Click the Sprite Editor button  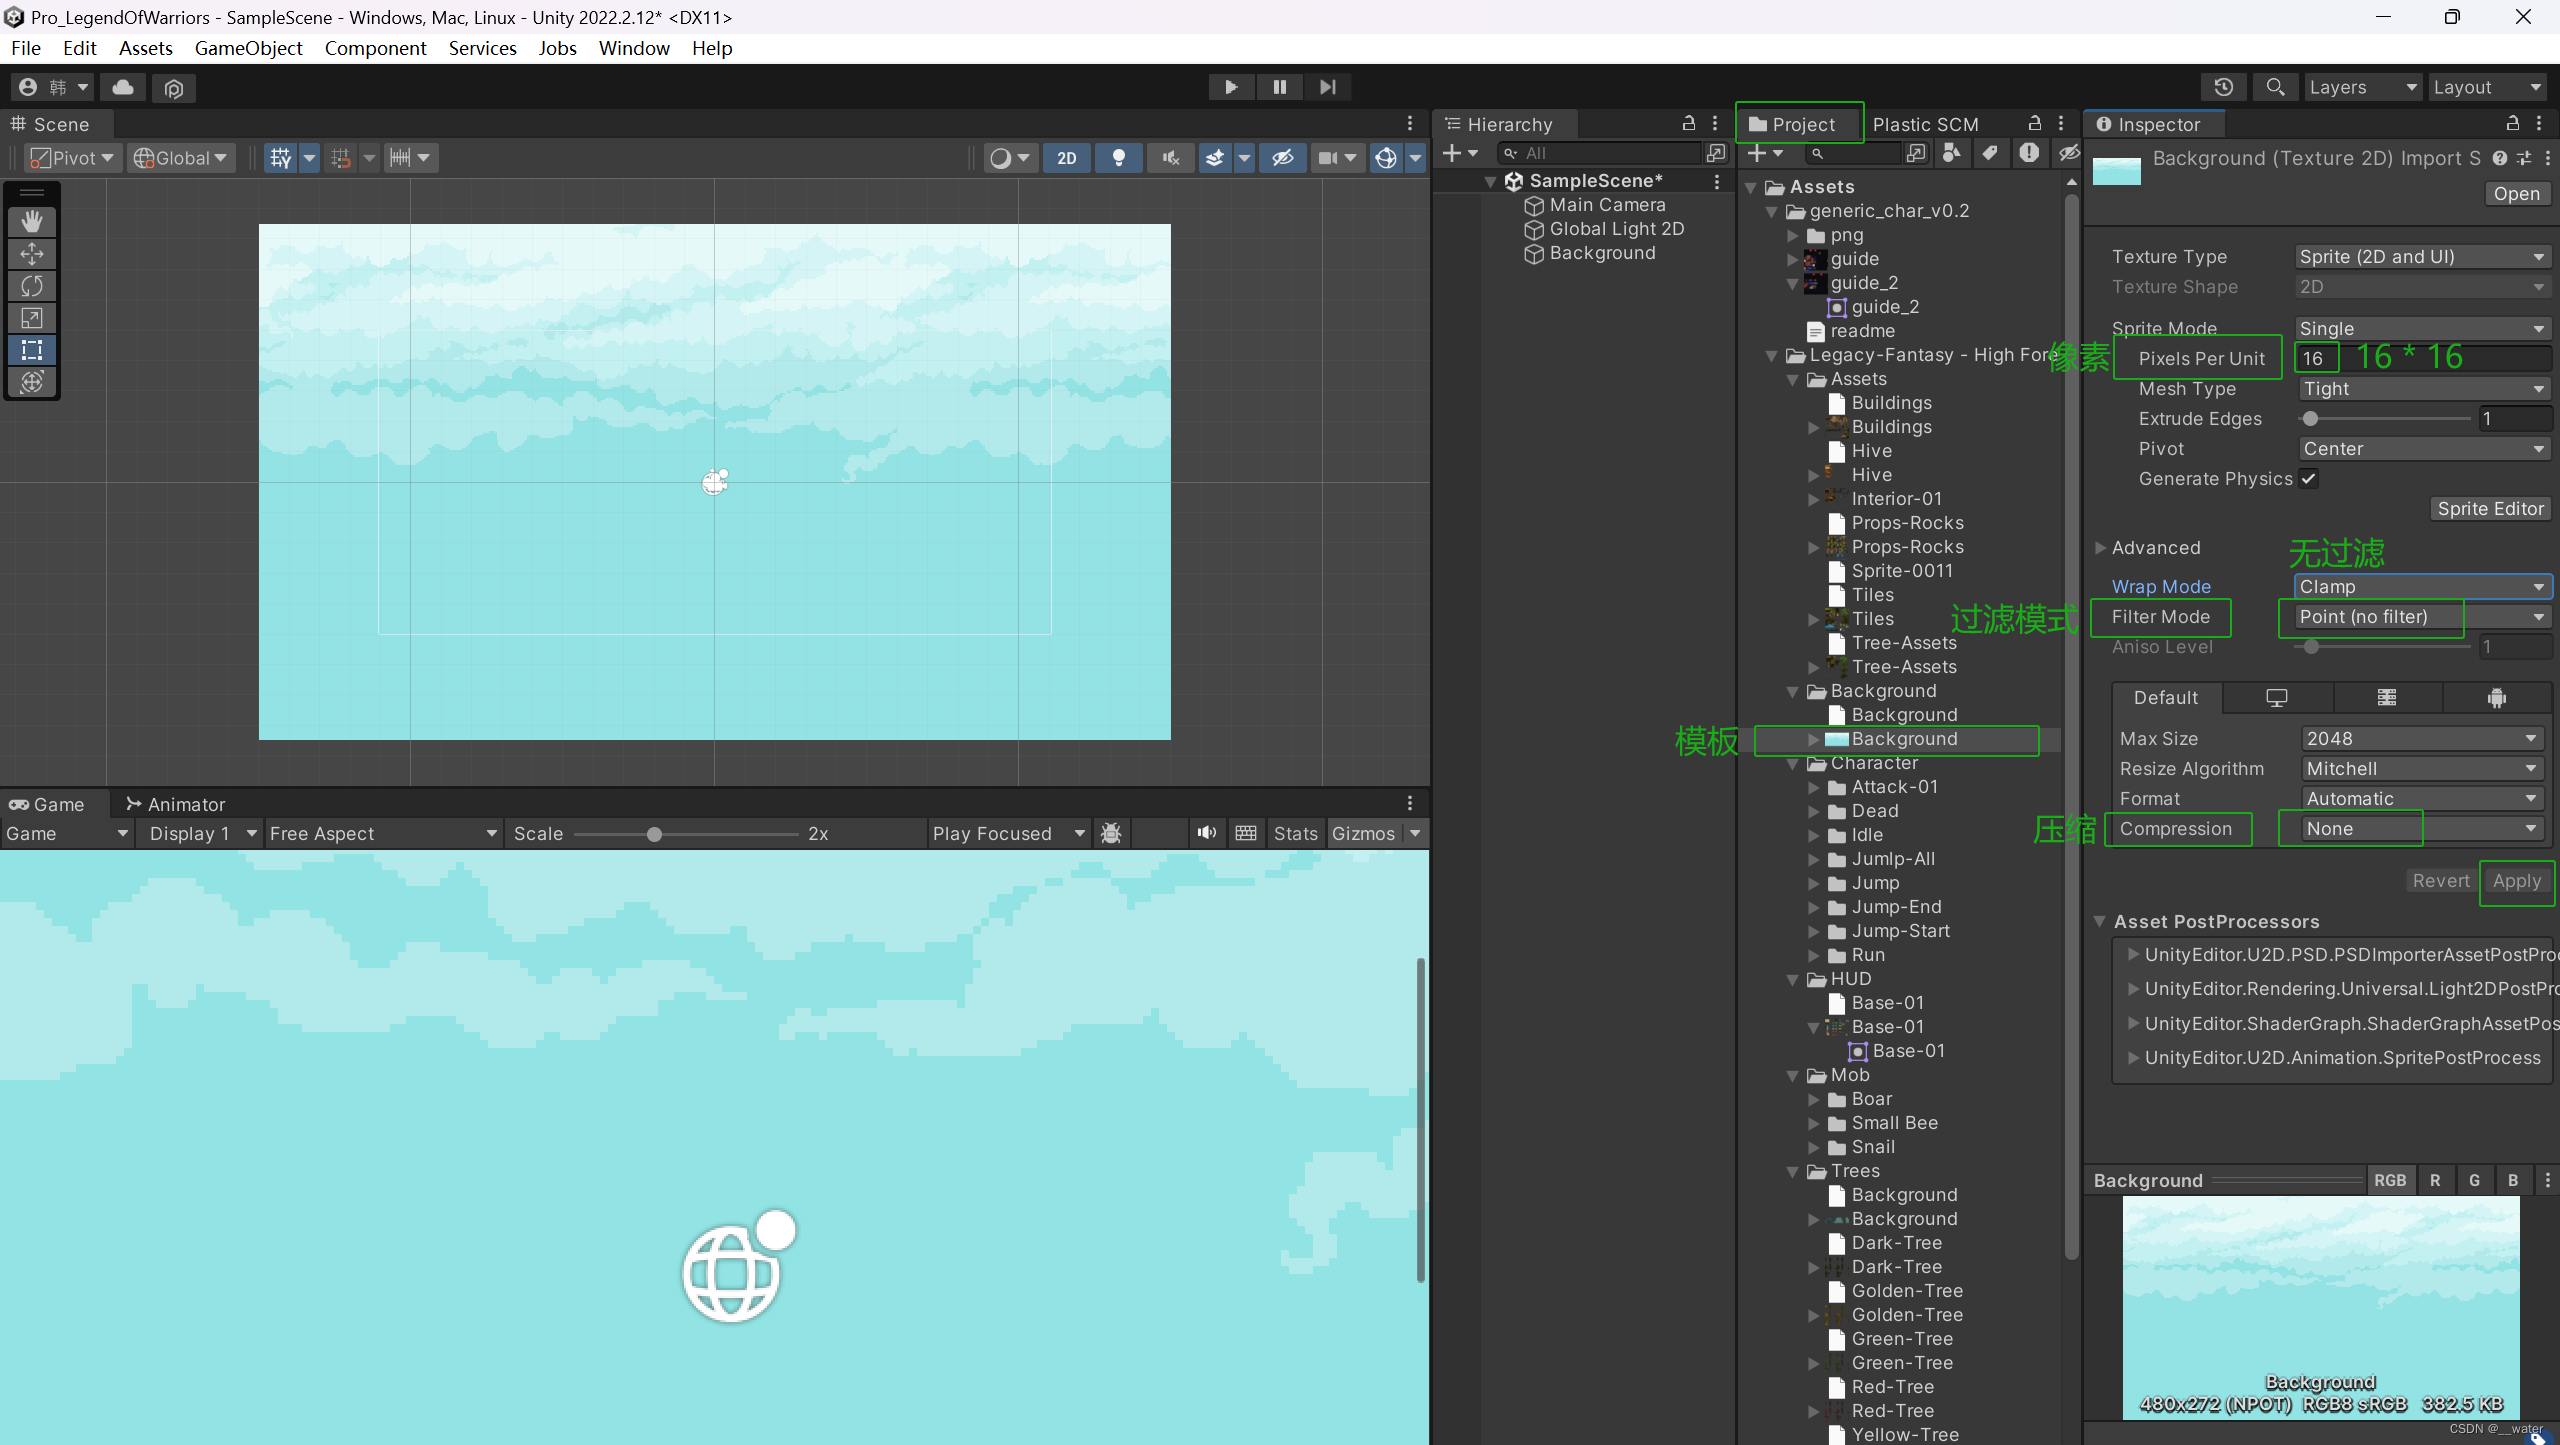tap(2489, 509)
